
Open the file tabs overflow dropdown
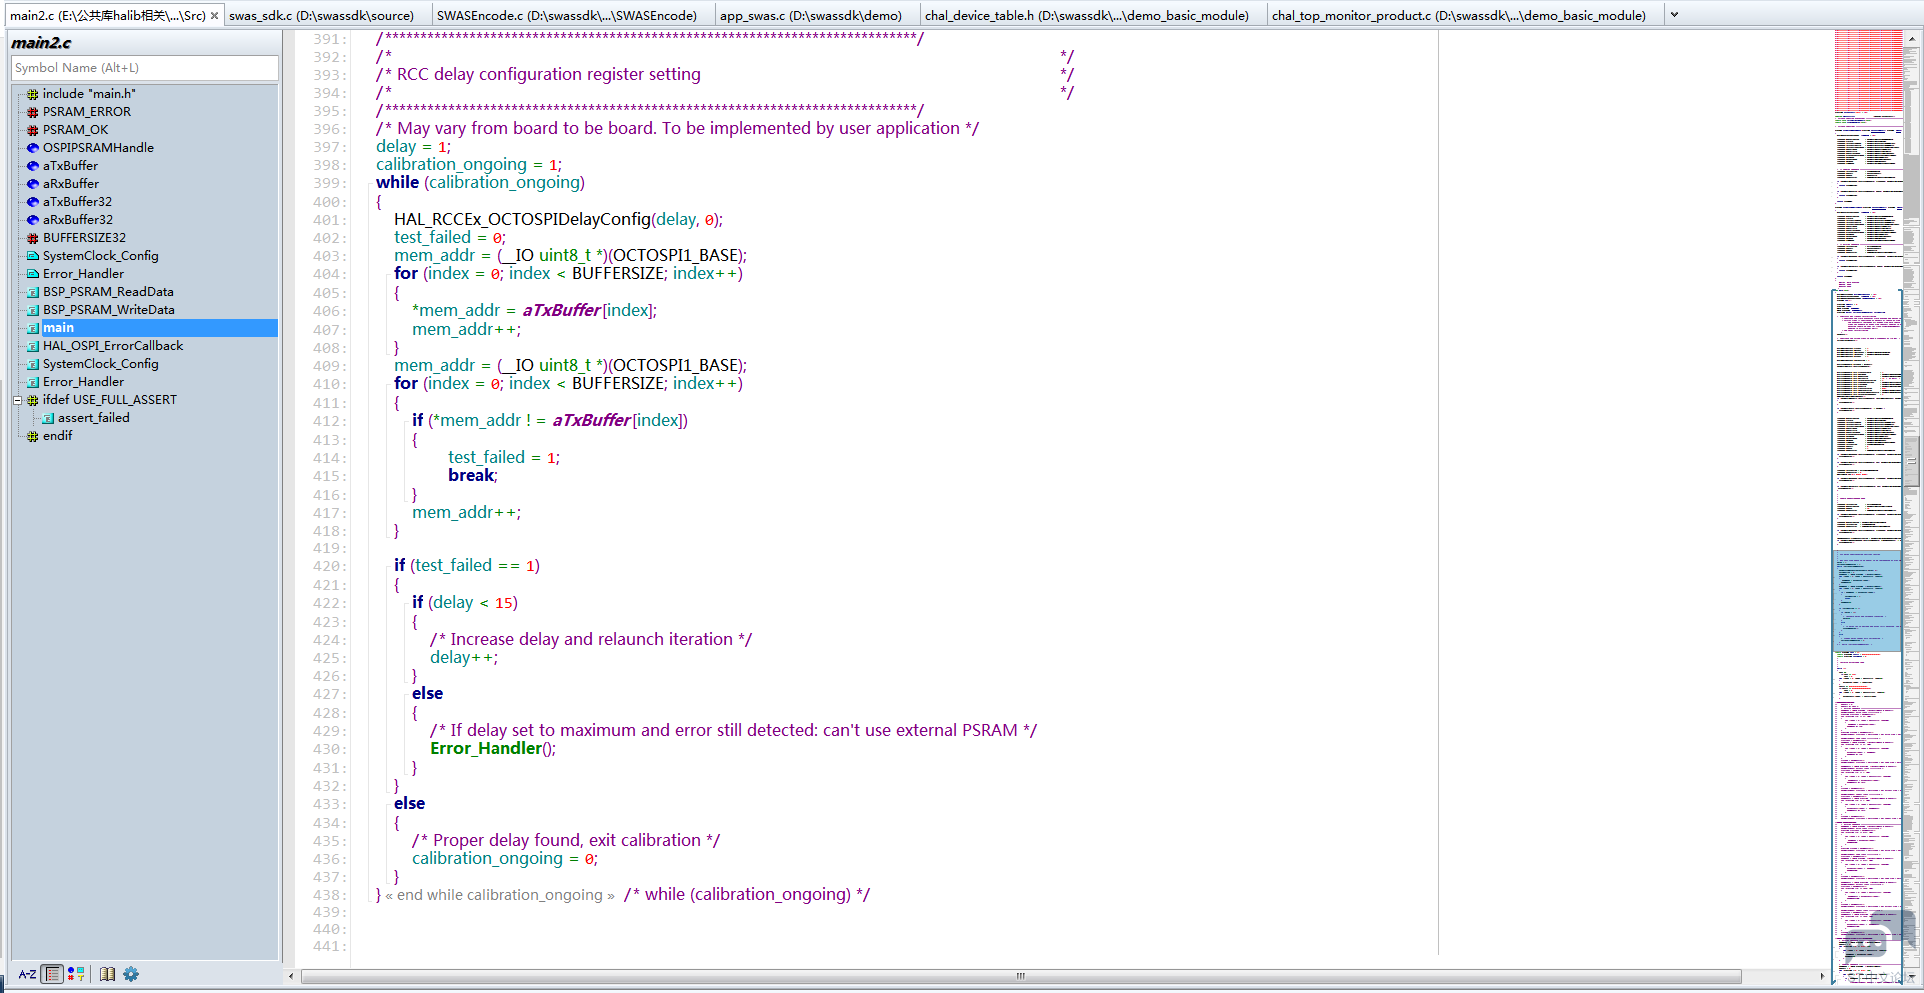pos(1674,16)
